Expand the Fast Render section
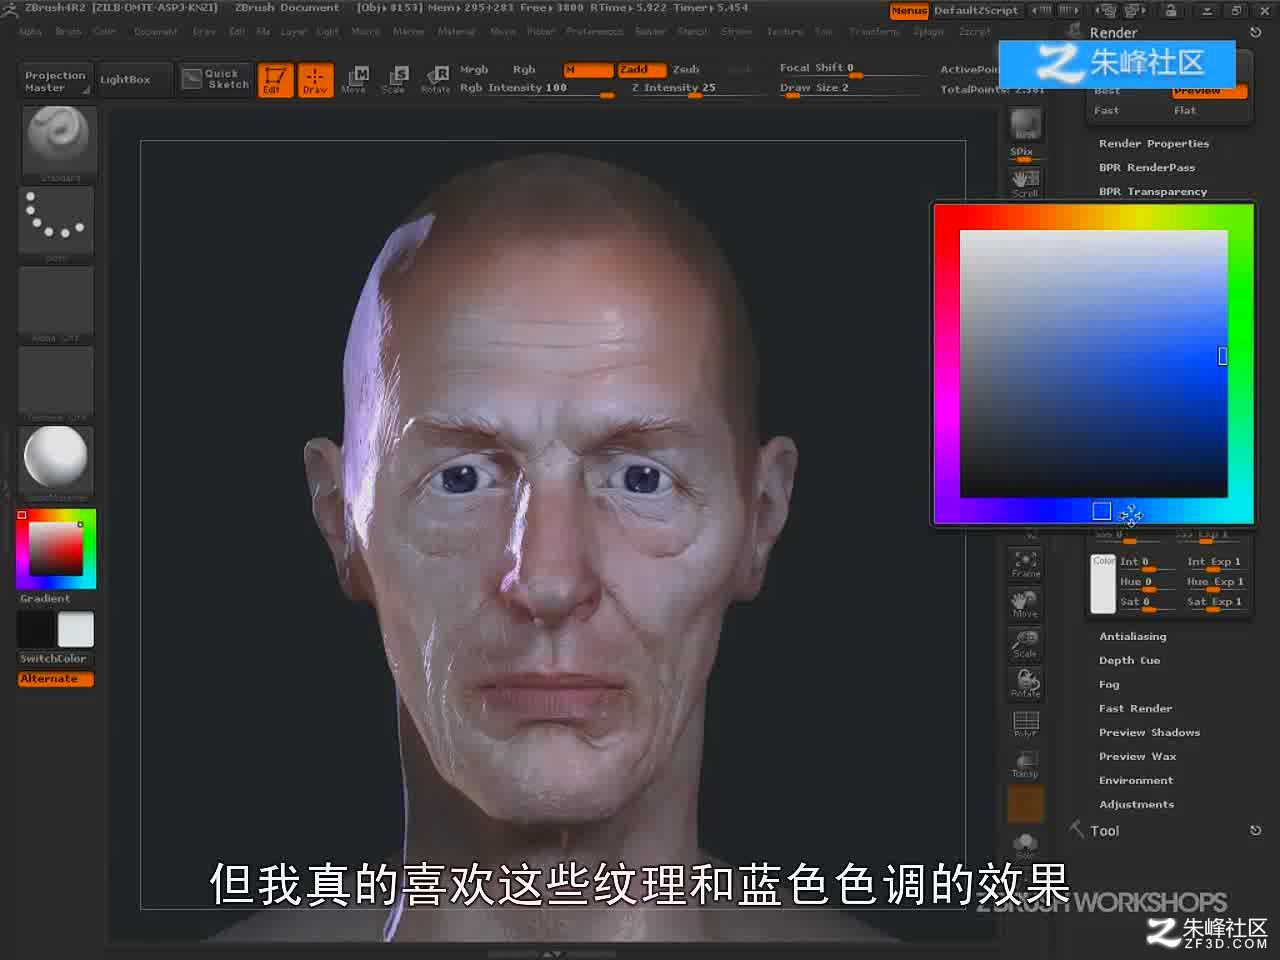The width and height of the screenshot is (1280, 960). 1136,709
